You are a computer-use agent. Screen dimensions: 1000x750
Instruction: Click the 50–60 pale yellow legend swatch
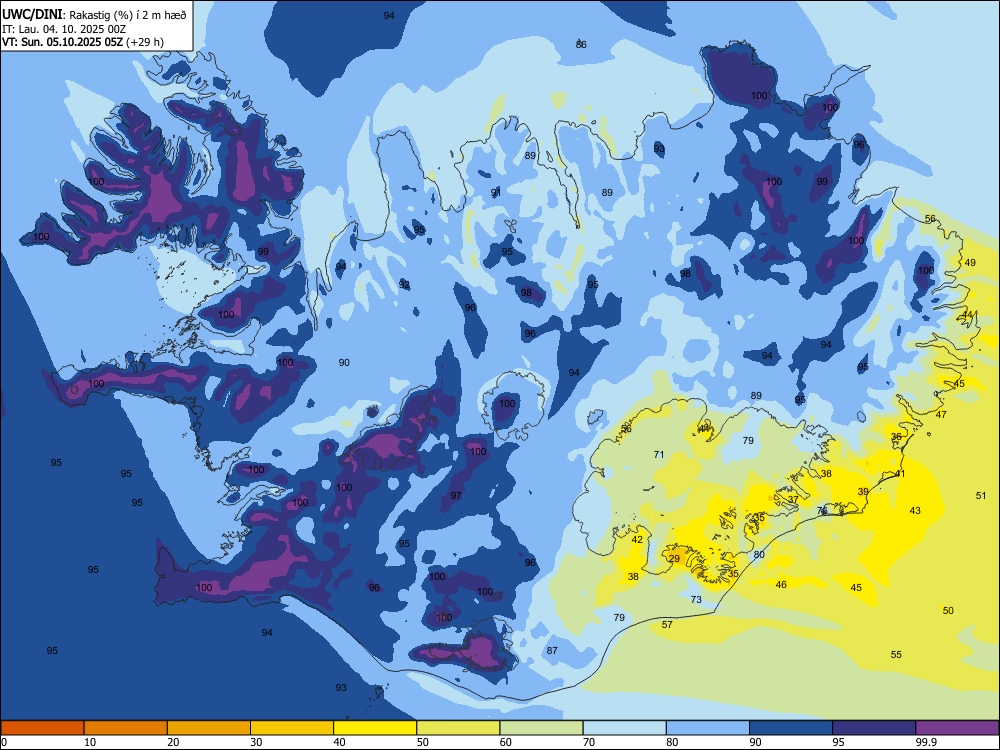point(458,728)
